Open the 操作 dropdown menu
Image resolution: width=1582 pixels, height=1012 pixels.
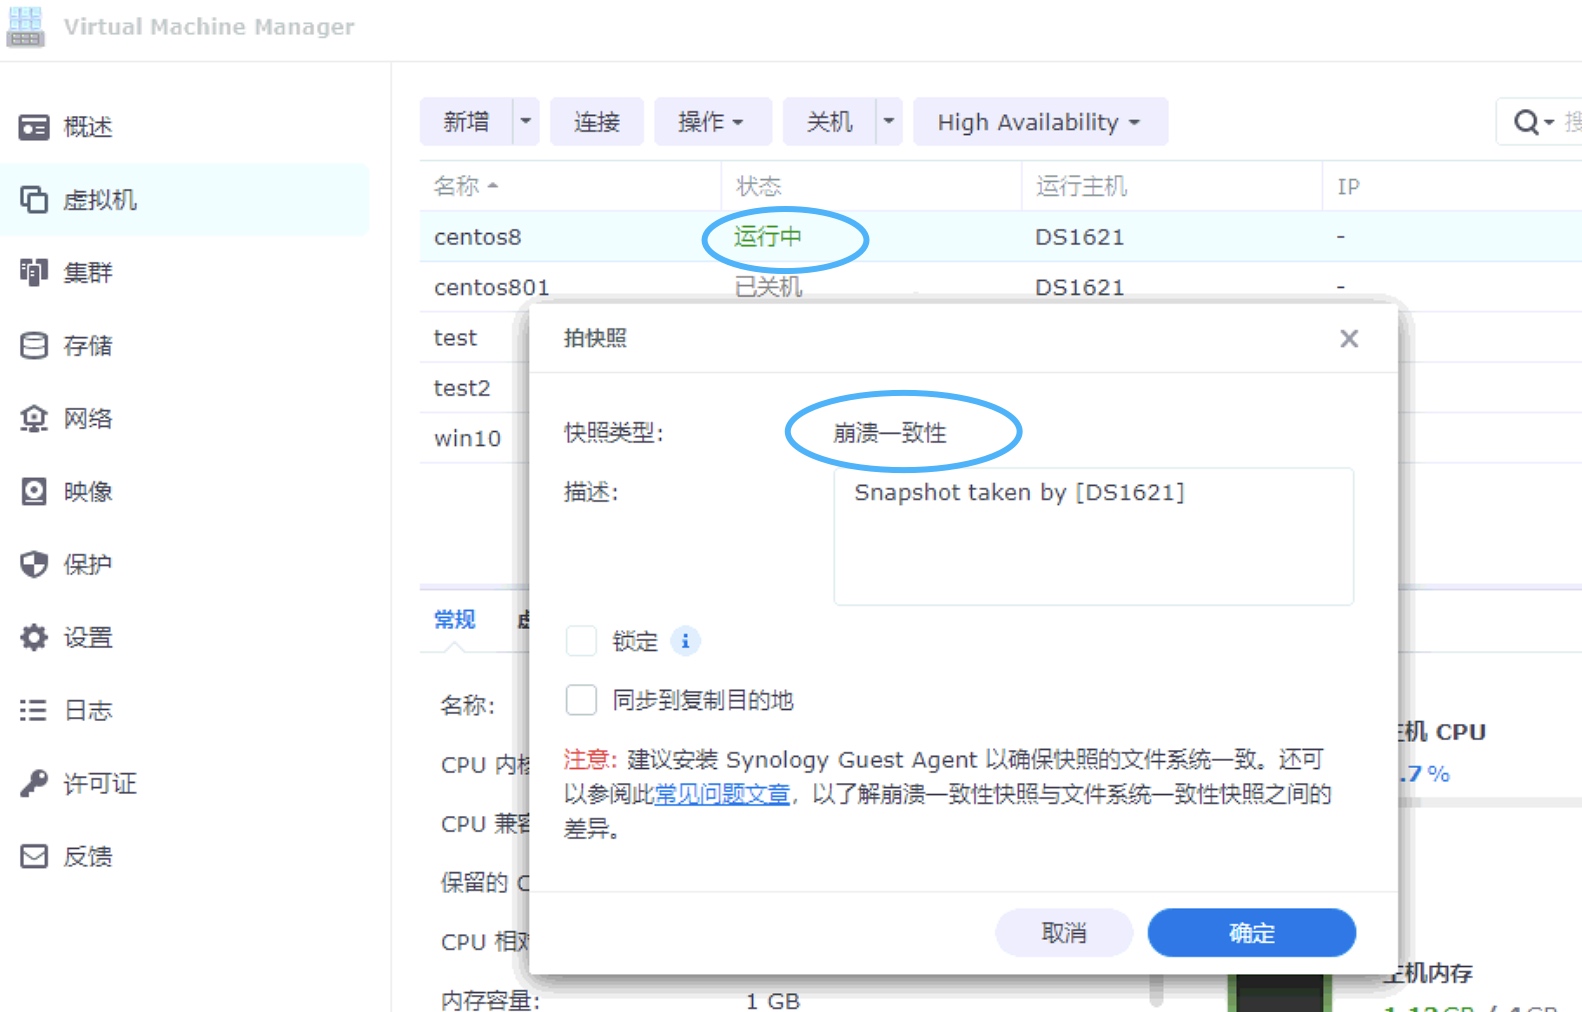tap(712, 122)
